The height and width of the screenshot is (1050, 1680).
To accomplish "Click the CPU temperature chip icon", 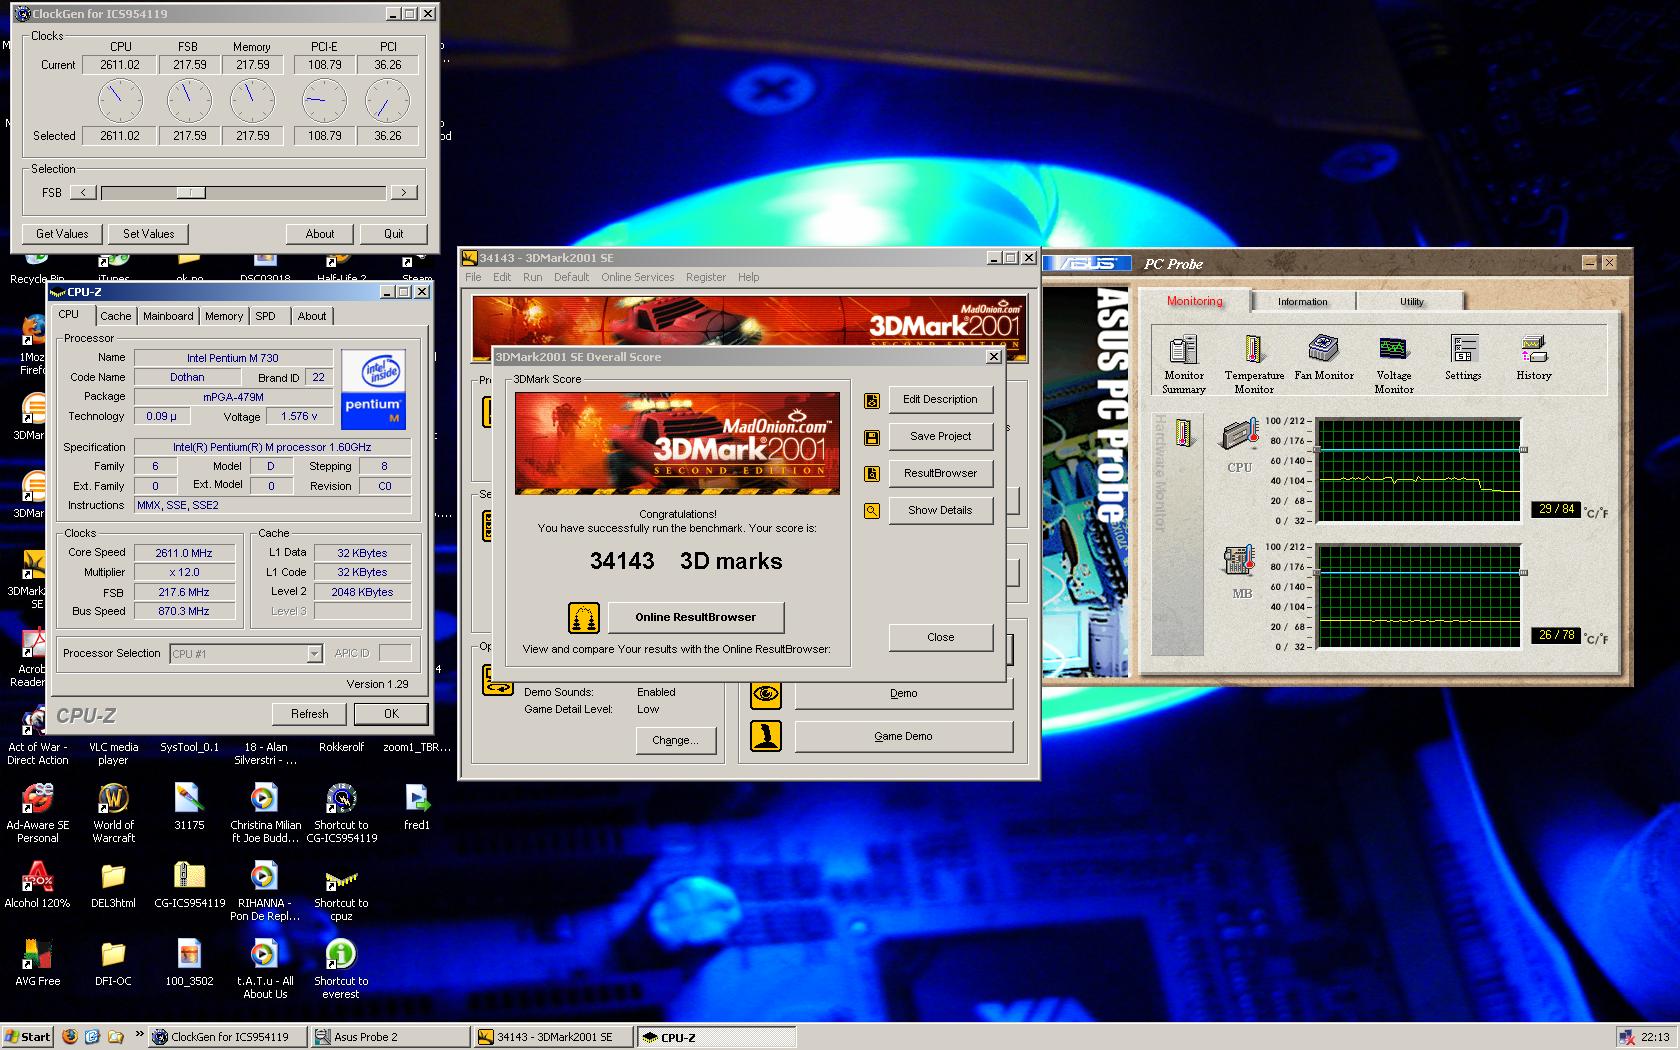I will click(1239, 436).
